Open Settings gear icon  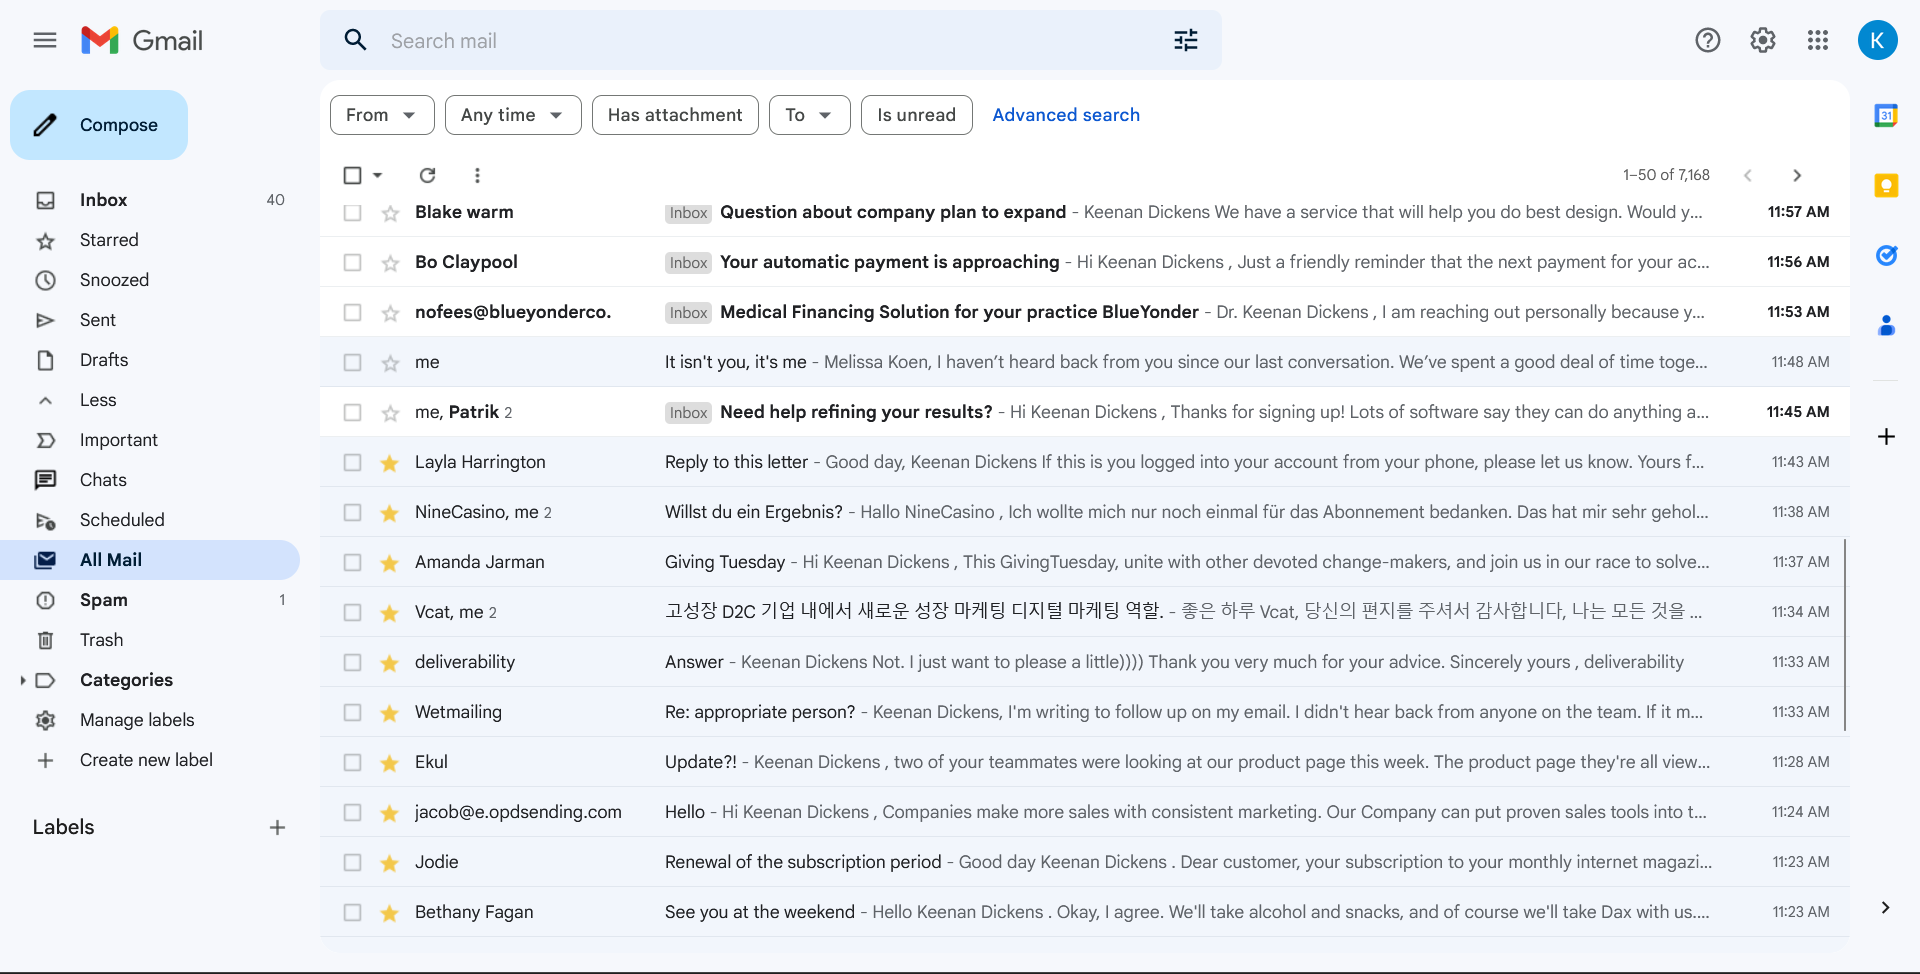point(1763,40)
